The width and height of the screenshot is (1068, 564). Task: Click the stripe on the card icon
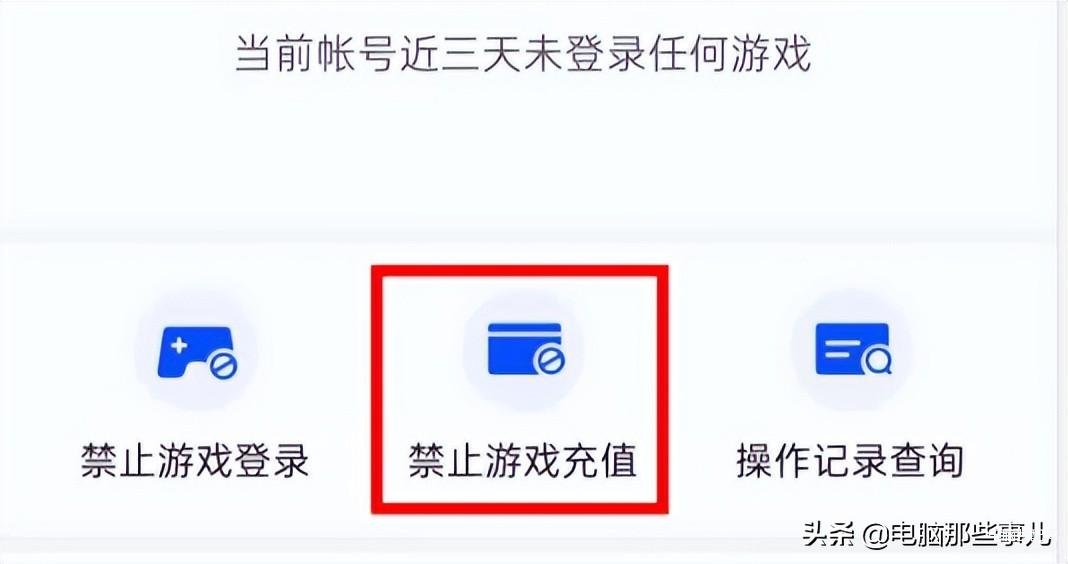pyautogui.click(x=524, y=334)
